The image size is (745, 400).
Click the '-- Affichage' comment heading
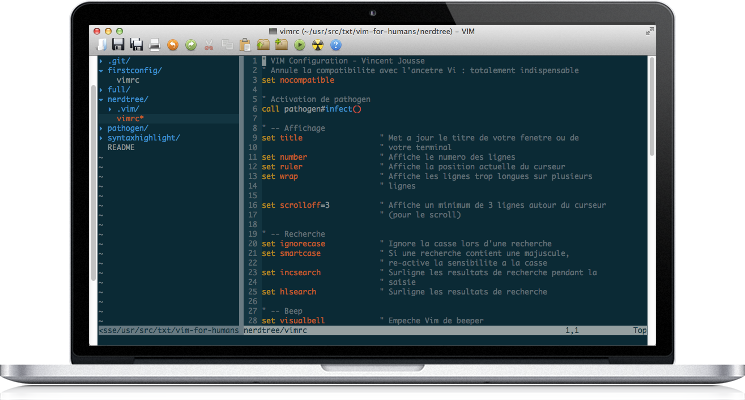298,128
